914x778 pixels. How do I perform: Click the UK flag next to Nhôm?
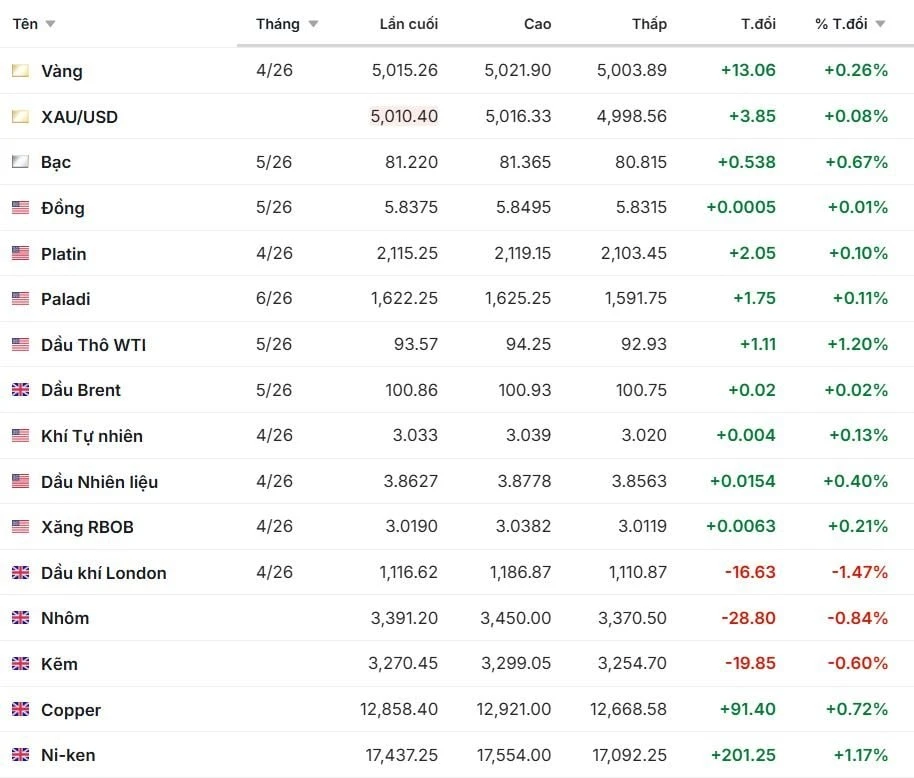(20, 618)
